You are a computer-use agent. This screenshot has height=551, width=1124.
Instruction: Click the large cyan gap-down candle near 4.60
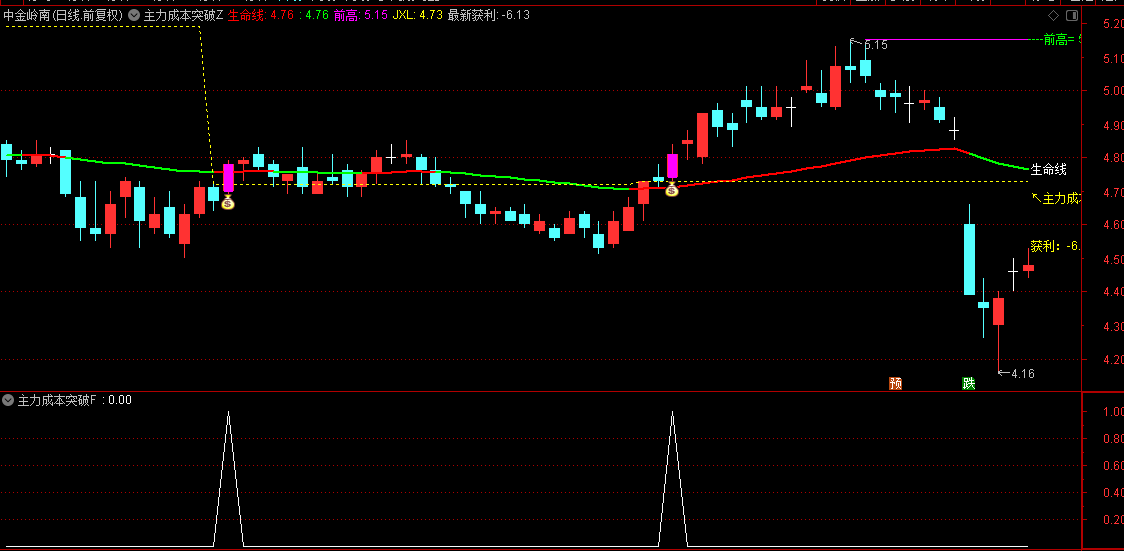click(x=969, y=259)
